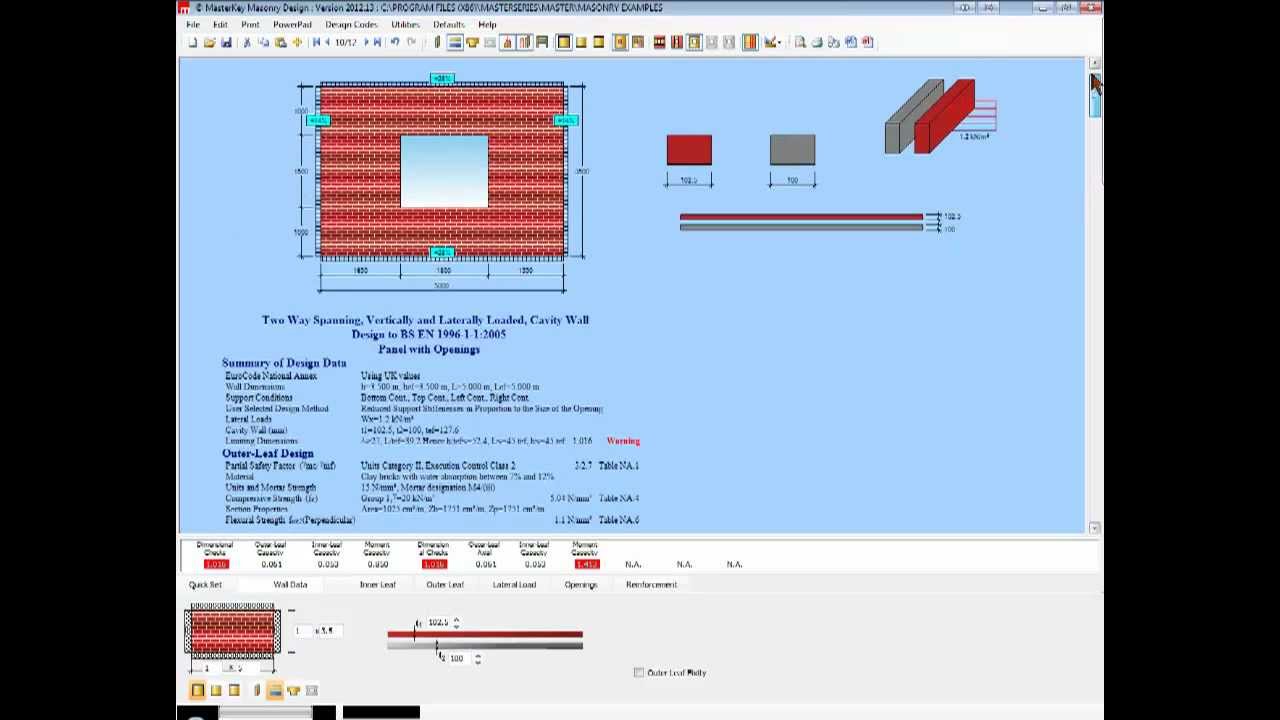Open the PowerPad menu
The width and height of the screenshot is (1280, 720).
click(x=292, y=24)
